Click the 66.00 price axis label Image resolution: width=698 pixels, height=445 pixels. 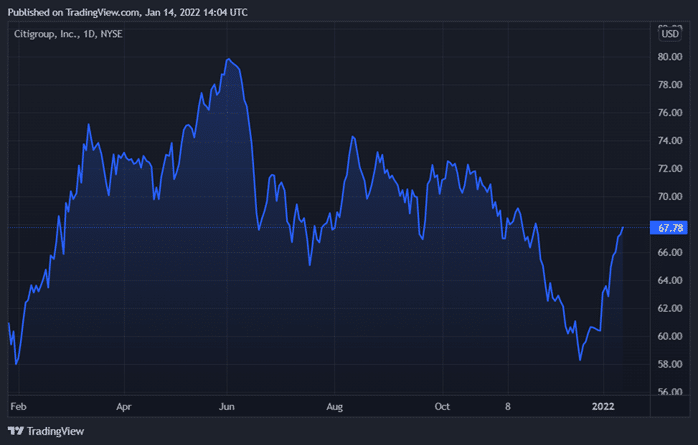pos(670,252)
